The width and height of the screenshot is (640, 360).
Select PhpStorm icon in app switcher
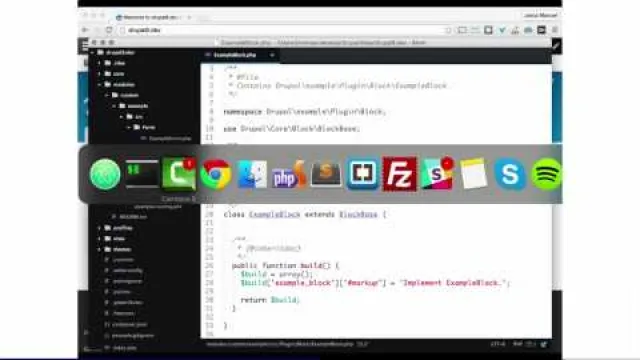tap(289, 174)
